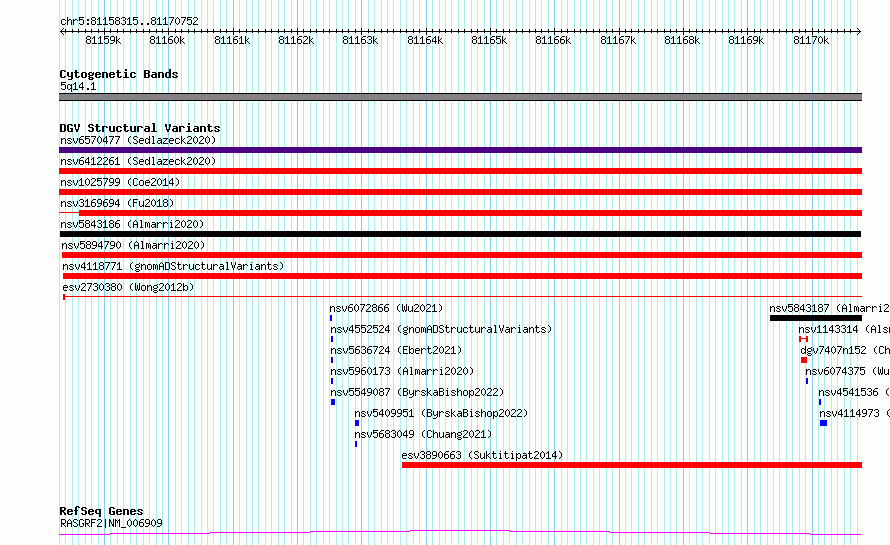
Task: Click the DGV Structural Variants track title
Action: (x=140, y=128)
